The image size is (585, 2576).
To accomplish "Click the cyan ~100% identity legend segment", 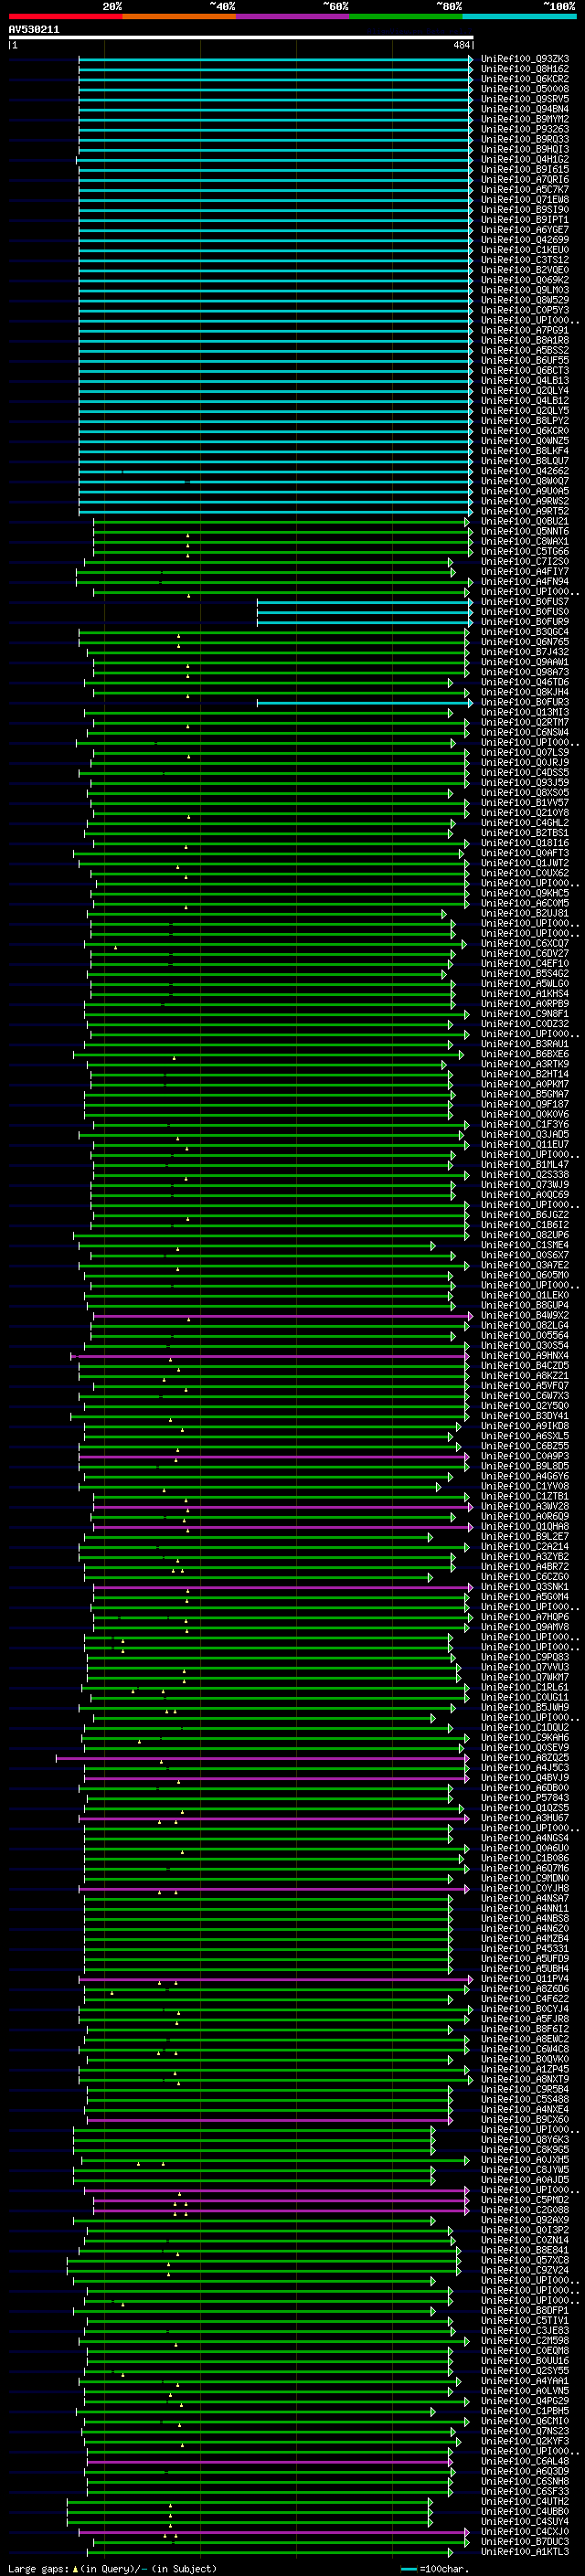I will coord(519,16).
